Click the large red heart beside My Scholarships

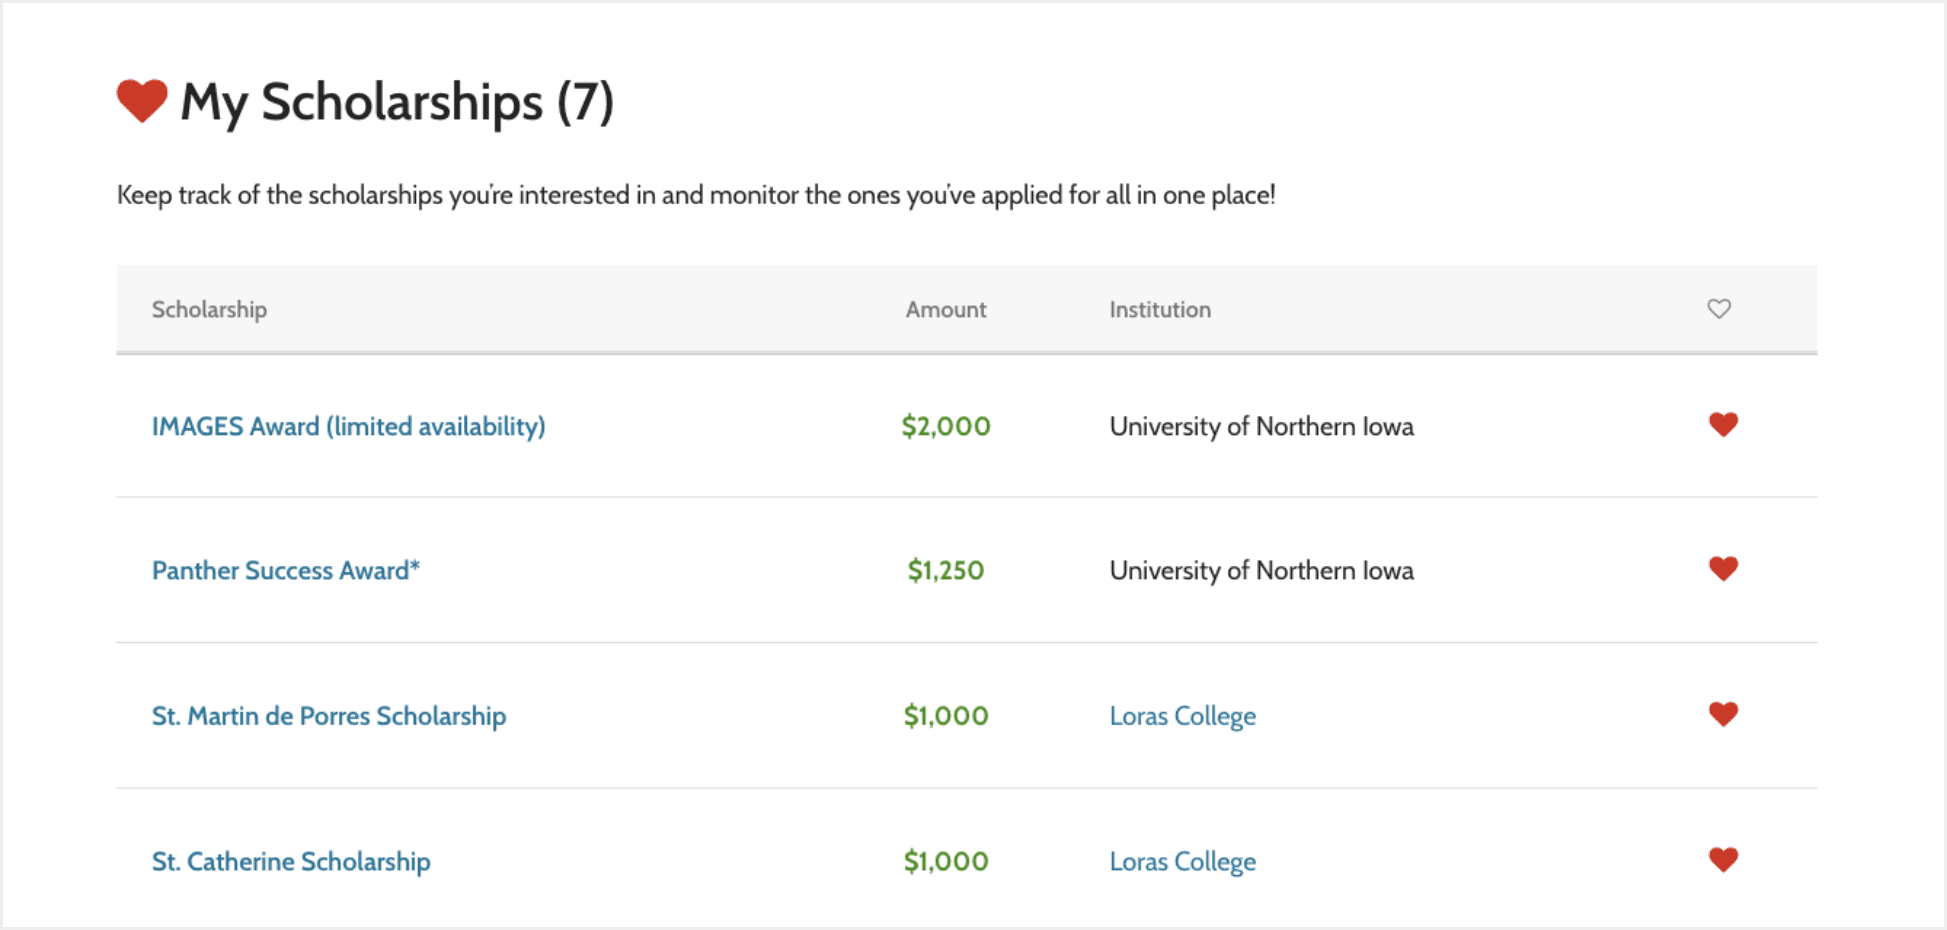(142, 101)
